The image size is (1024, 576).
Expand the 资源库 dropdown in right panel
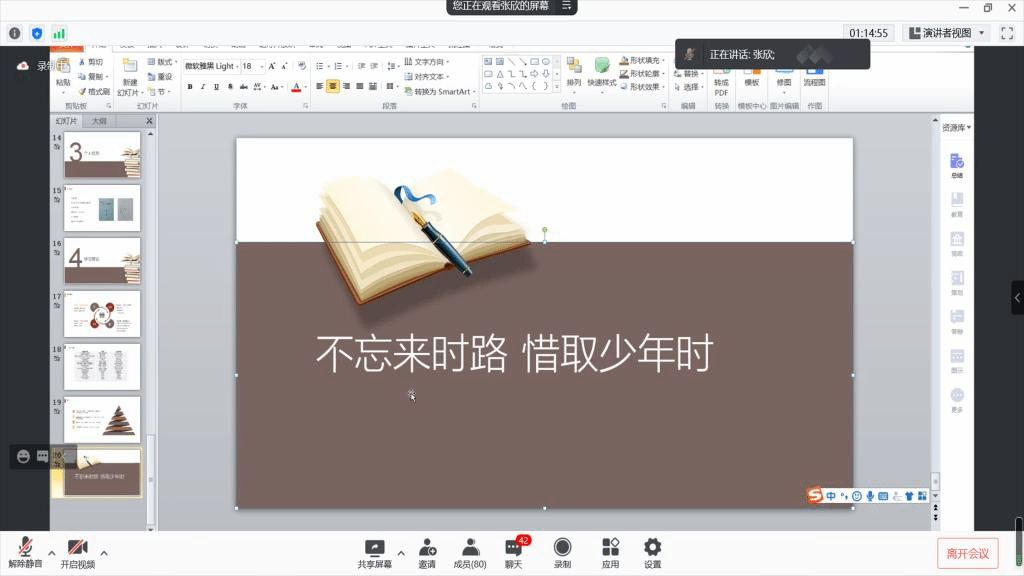point(956,128)
